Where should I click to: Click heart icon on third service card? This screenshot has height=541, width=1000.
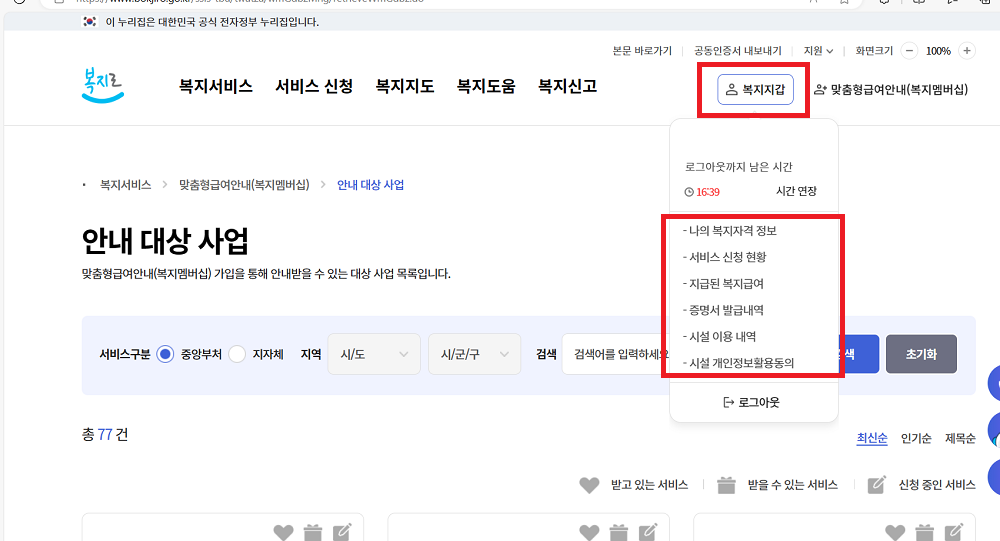pyautogui.click(x=895, y=532)
